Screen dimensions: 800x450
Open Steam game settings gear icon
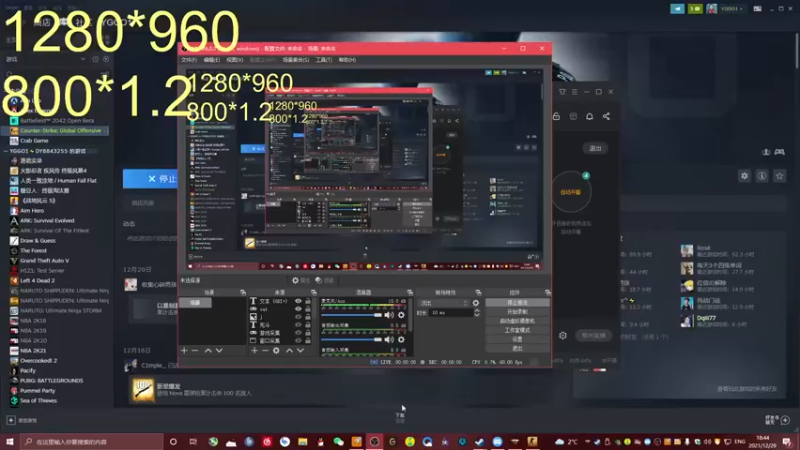pyautogui.click(x=744, y=176)
